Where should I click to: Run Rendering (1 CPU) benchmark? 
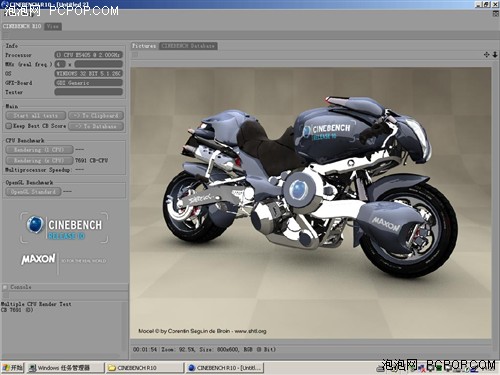[x=39, y=150]
